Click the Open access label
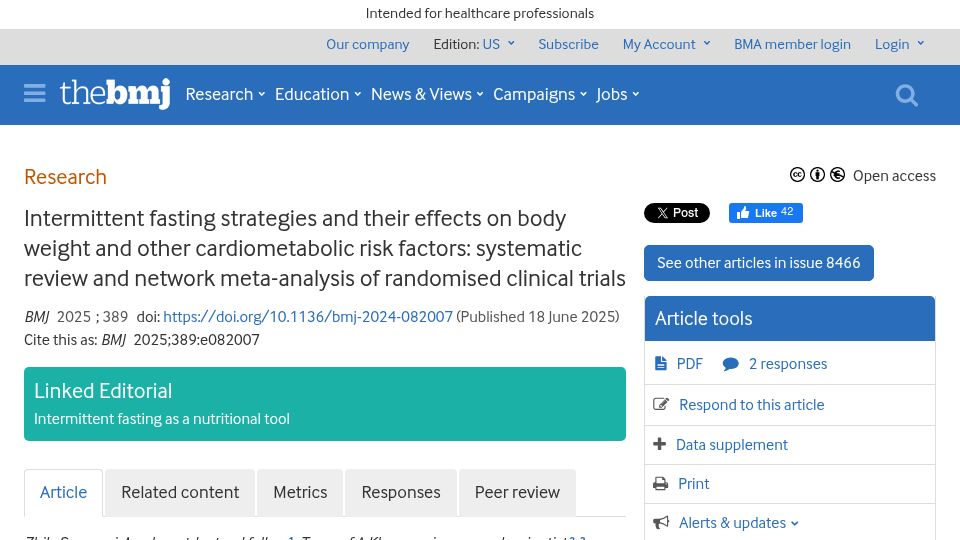Image resolution: width=960 pixels, height=540 pixels. tap(894, 176)
